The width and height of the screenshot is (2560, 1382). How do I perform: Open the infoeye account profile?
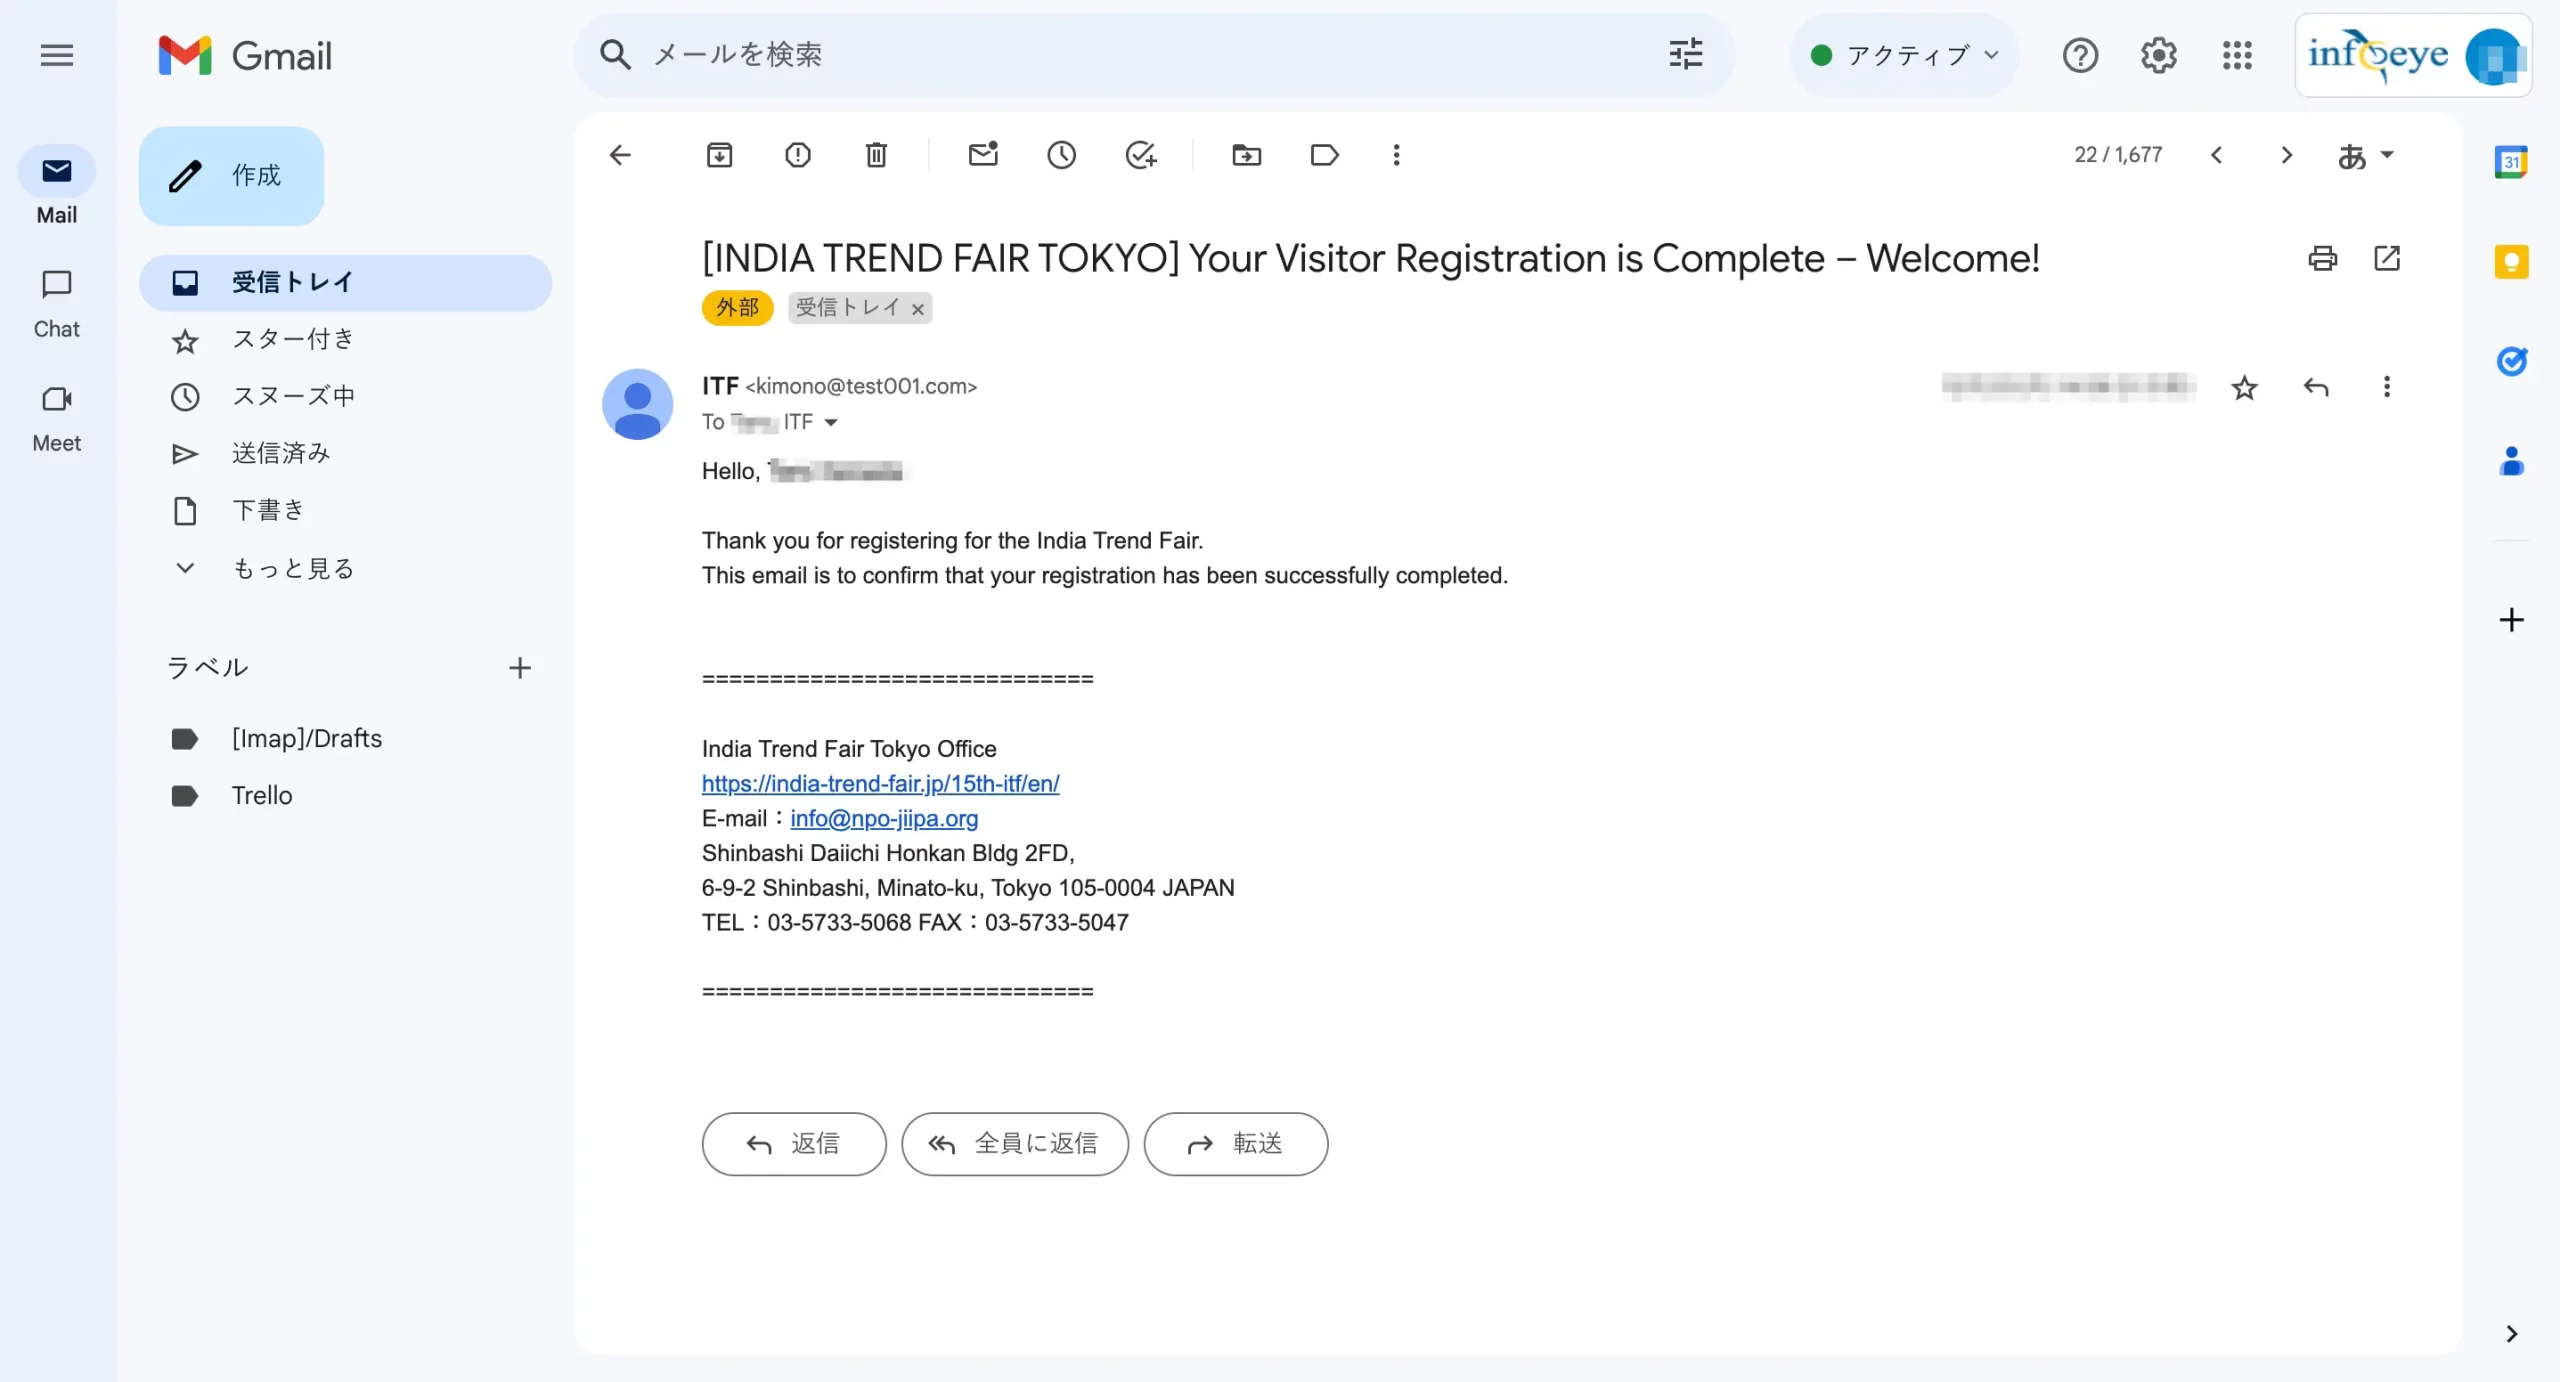tap(2413, 55)
